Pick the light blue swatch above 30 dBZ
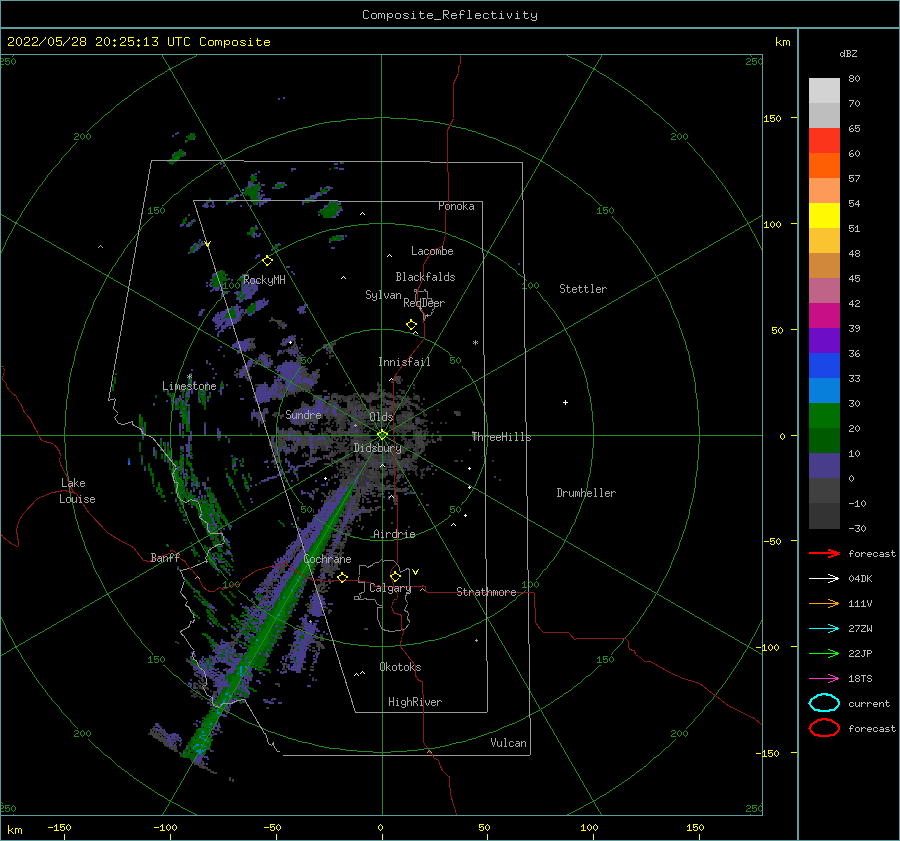 (x=824, y=390)
